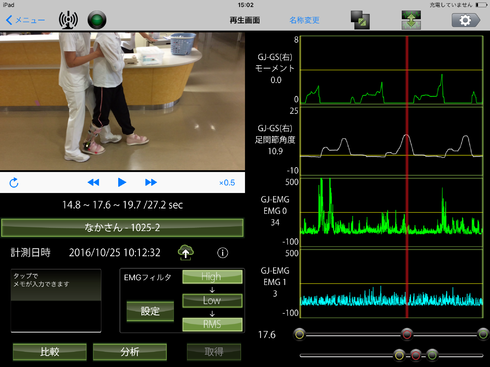Image resolution: width=490 pixels, height=367 pixels.
Task: Tap the green up-down arrows icon
Action: (x=411, y=20)
